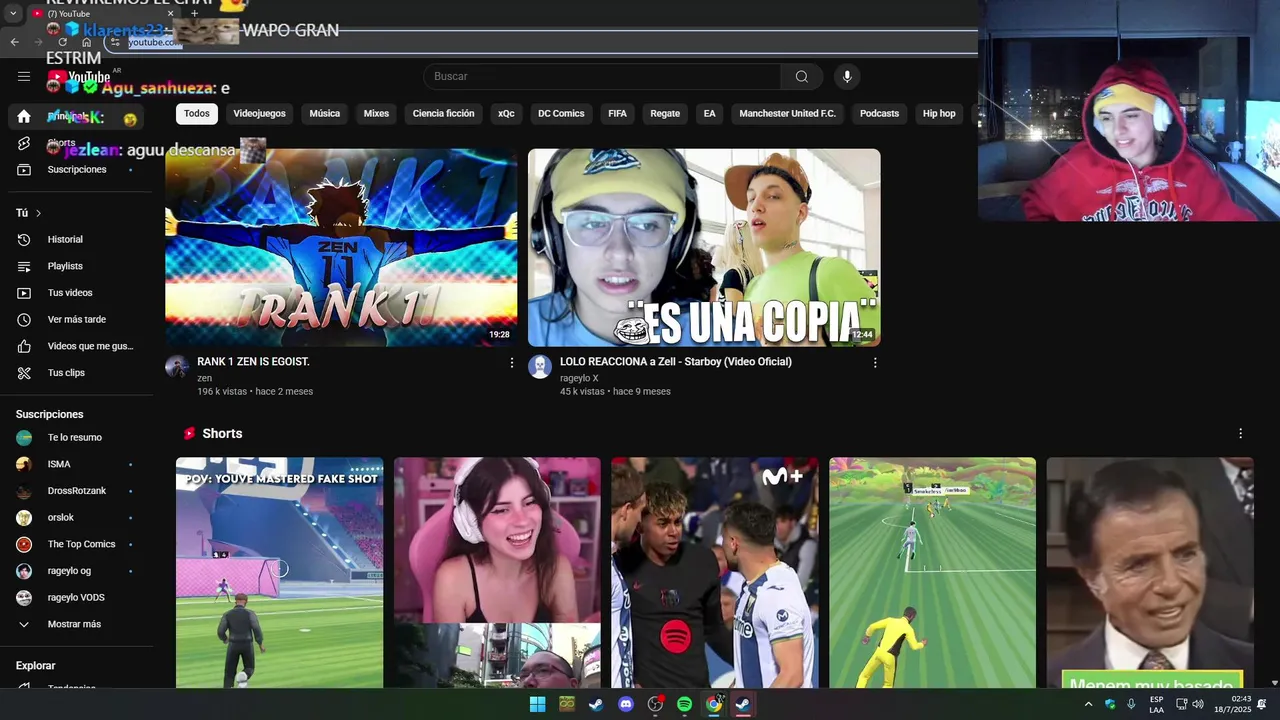Open OBS icon in the taskbar
Image resolution: width=1280 pixels, height=720 pixels.
(x=655, y=704)
